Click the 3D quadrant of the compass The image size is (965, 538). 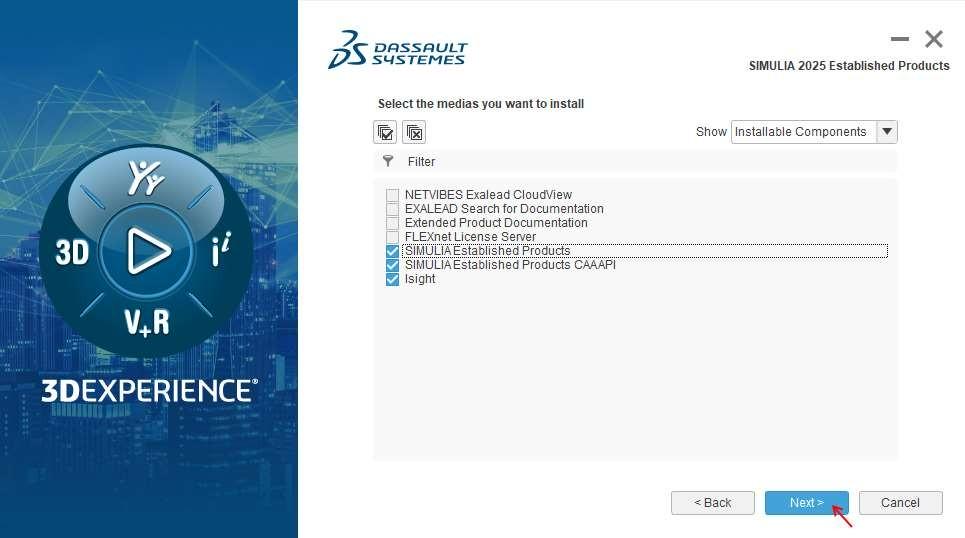click(72, 252)
